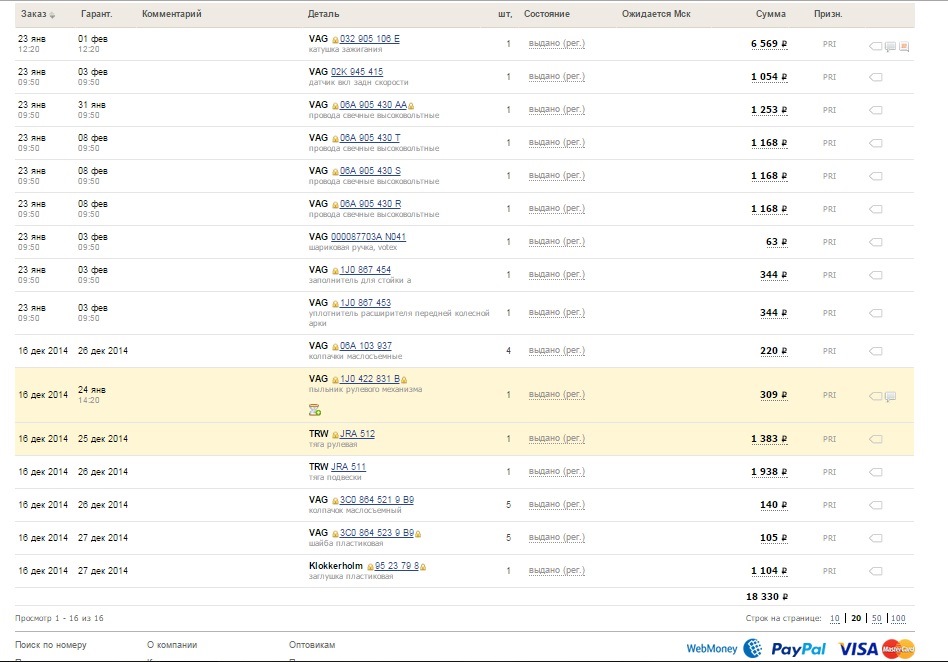Click the MasterCard logo
This screenshot has width=948, height=662.
point(898,649)
